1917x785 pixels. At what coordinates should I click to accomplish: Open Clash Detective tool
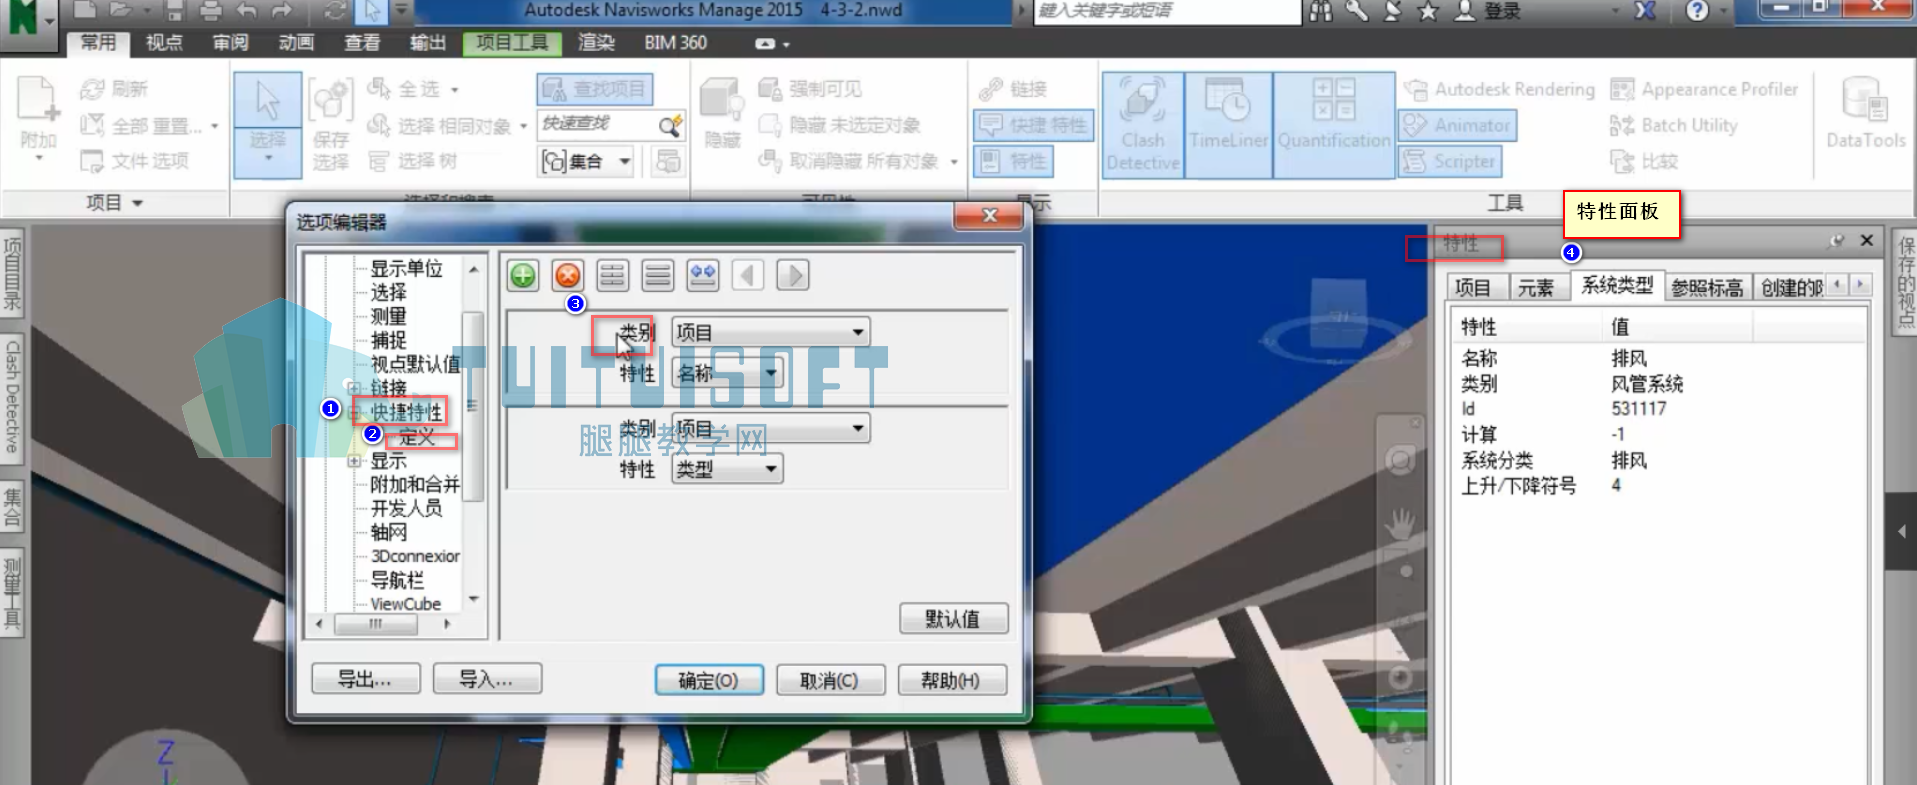[x=1143, y=125]
